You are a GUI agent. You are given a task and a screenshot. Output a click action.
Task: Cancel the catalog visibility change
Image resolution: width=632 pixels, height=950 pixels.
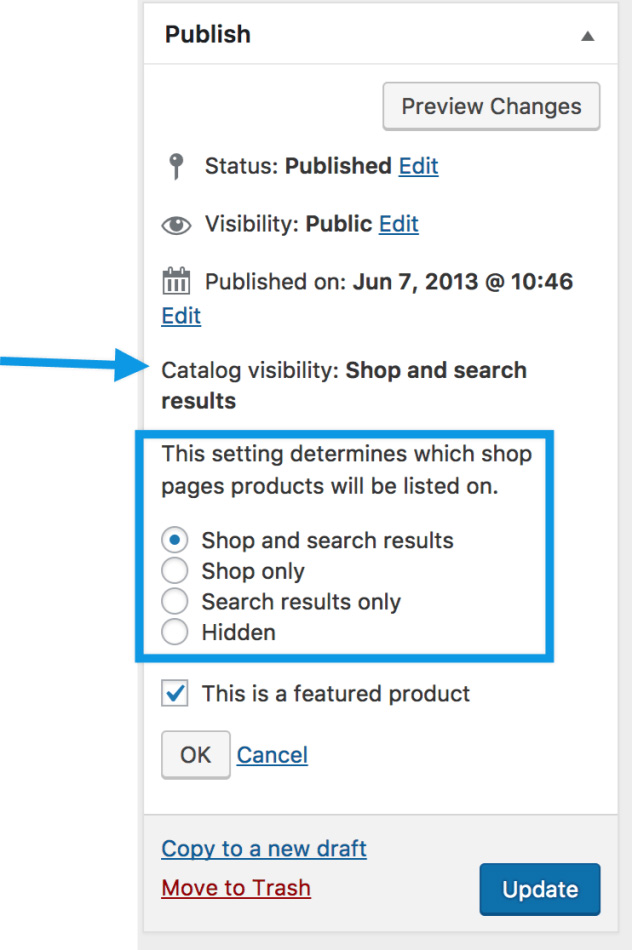point(272,755)
